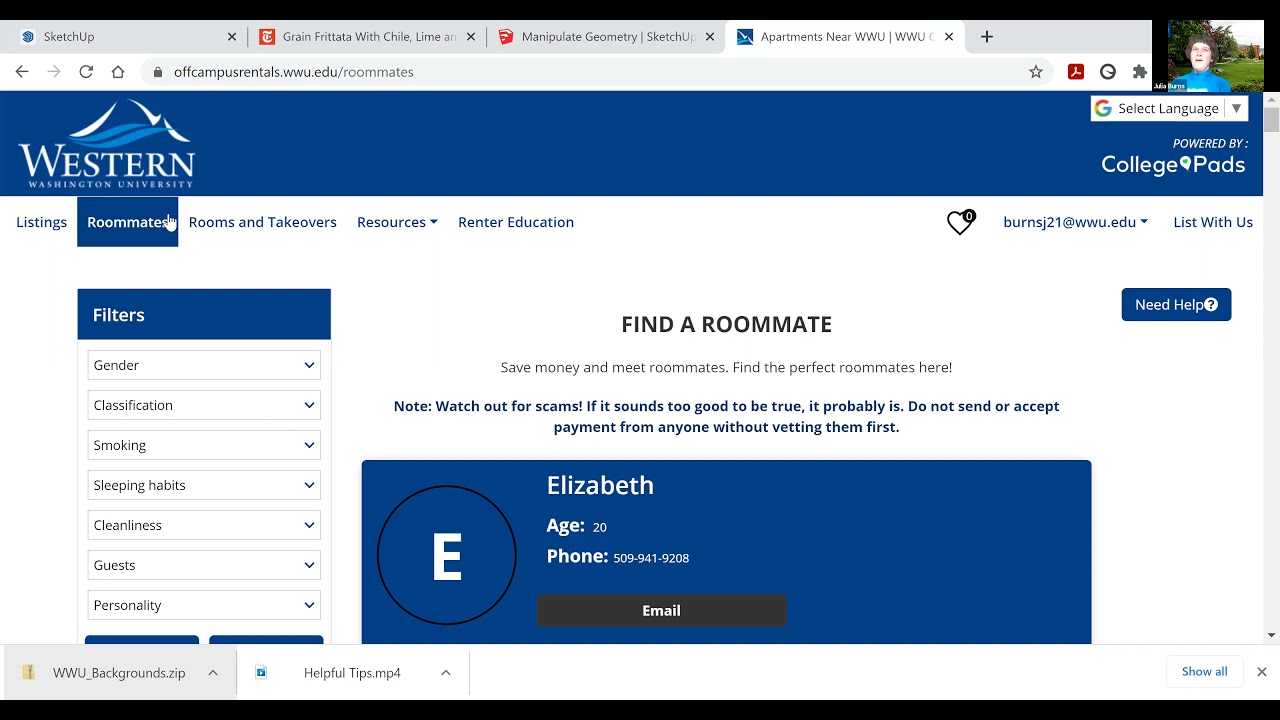Click the Elizabeth name heading

click(x=600, y=485)
